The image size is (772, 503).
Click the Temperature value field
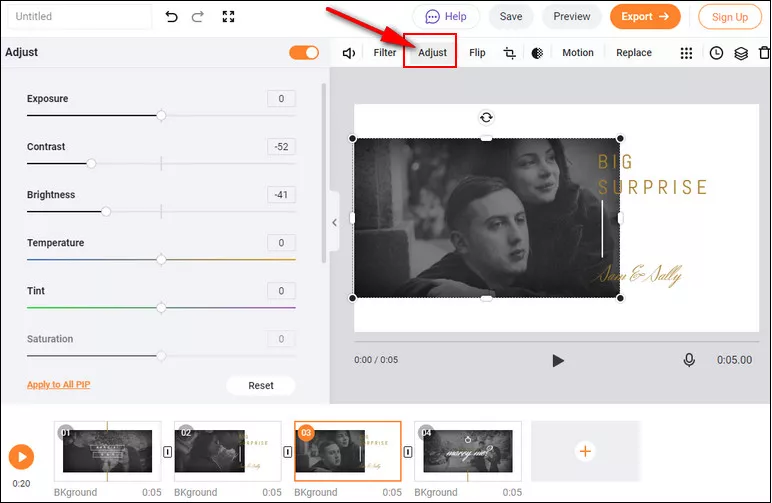(281, 243)
